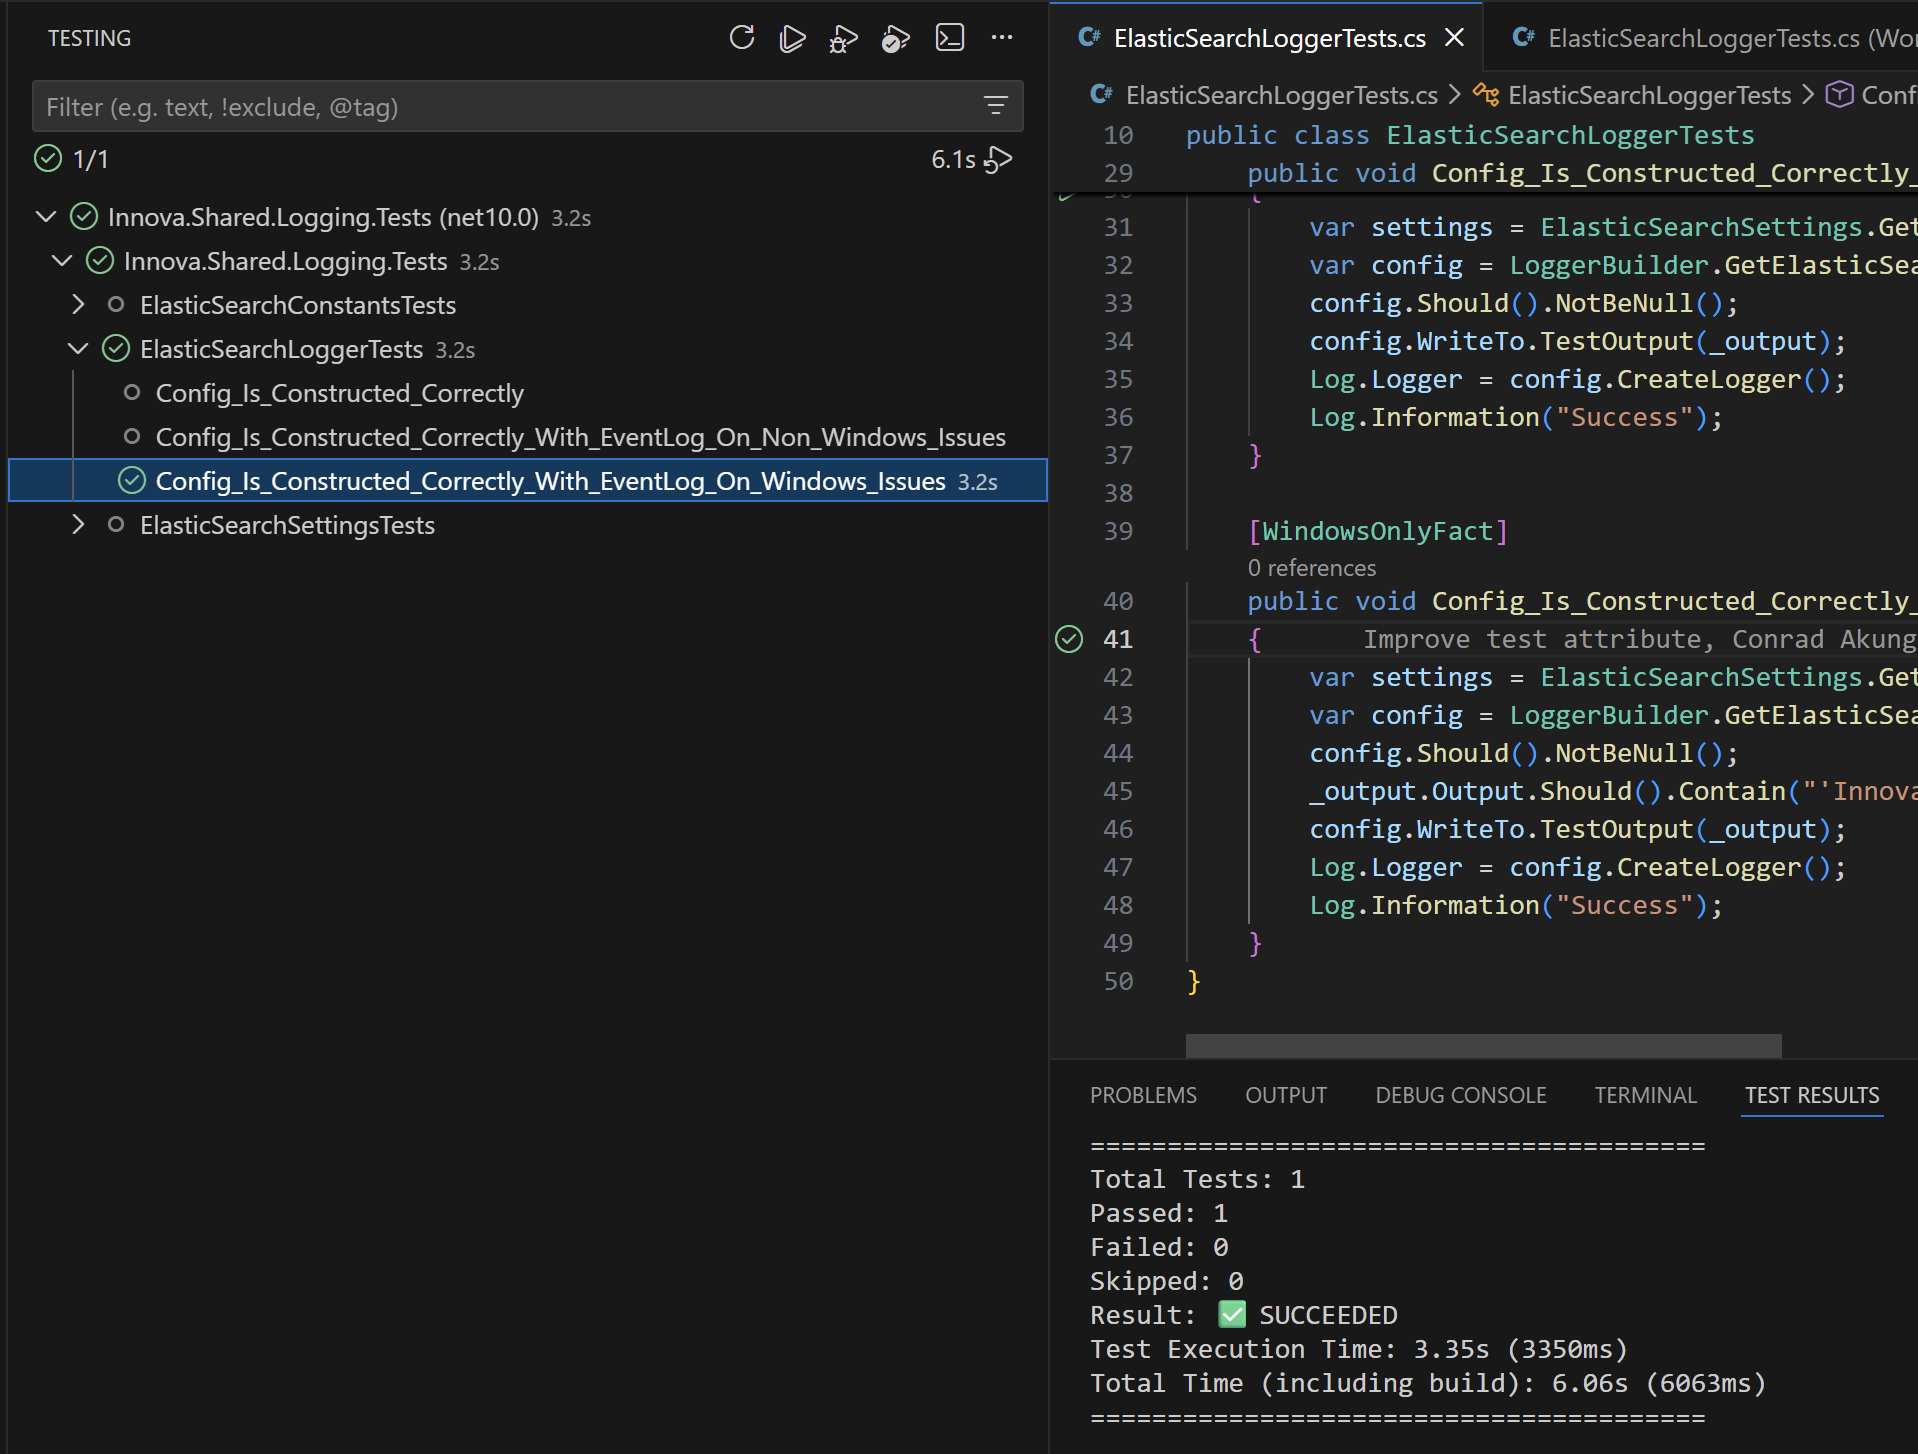Expand ElasticSearchConstantsTests tree node
Image resolution: width=1918 pixels, height=1454 pixels.
(x=78, y=305)
